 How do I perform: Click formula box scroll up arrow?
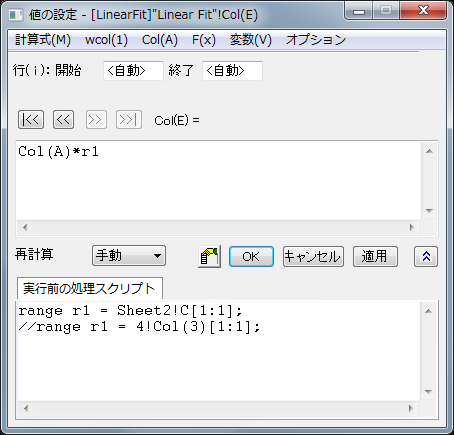429,151
